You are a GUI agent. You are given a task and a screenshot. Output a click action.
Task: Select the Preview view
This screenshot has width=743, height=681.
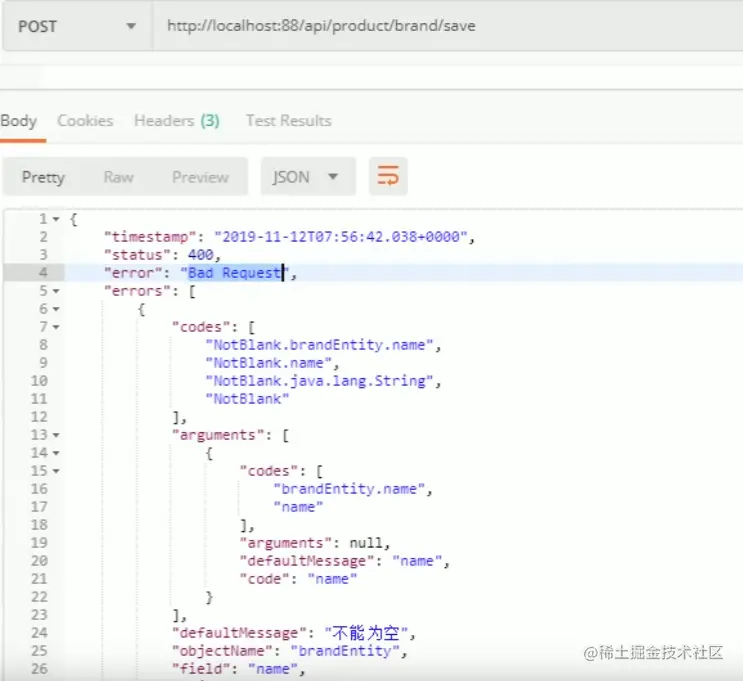click(200, 177)
